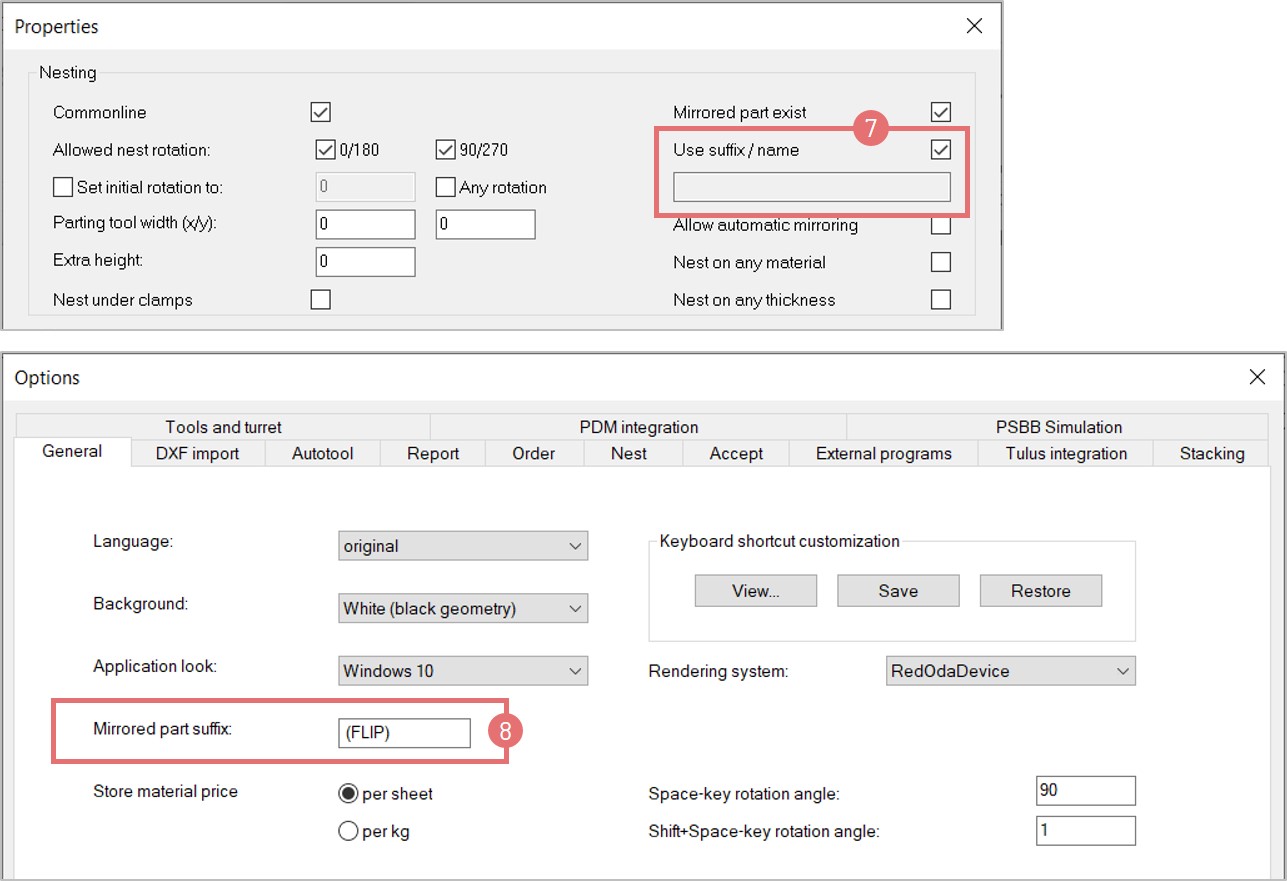Switch to the DXF import tab
The image size is (1287, 881).
tap(197, 453)
